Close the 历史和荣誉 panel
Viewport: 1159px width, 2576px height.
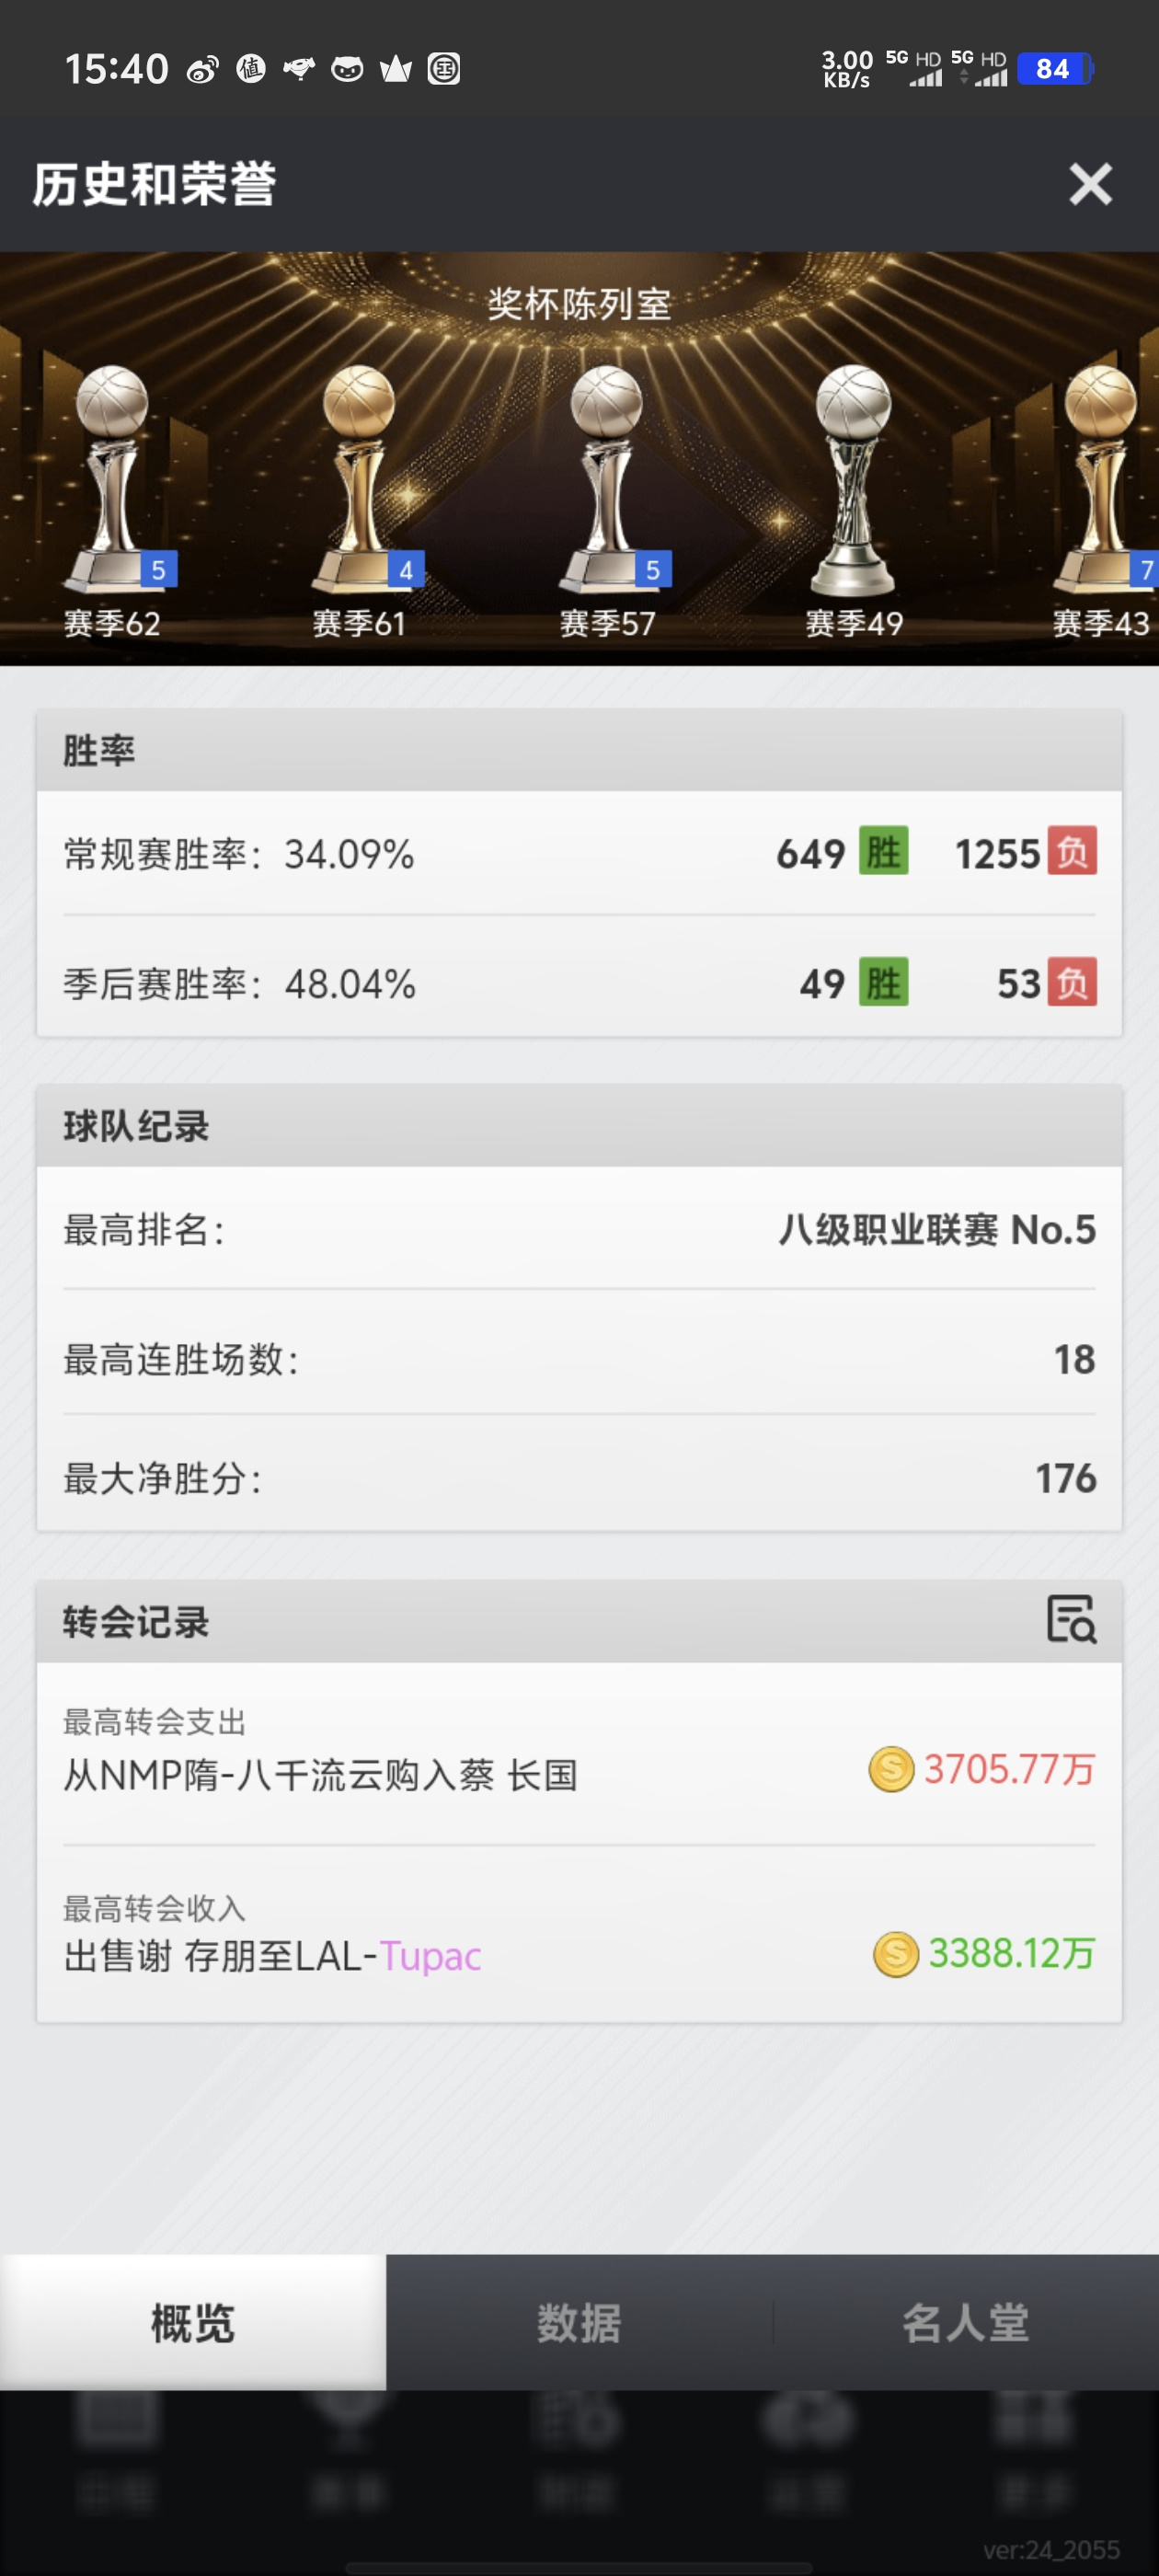point(1090,184)
